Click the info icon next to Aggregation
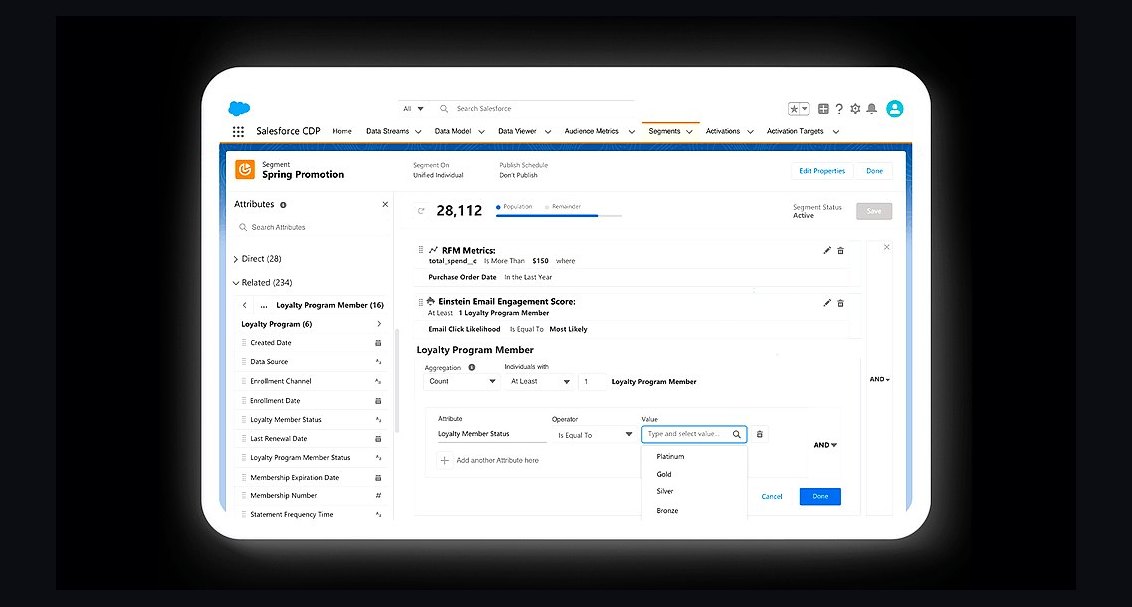This screenshot has height=607, width=1132. point(471,367)
